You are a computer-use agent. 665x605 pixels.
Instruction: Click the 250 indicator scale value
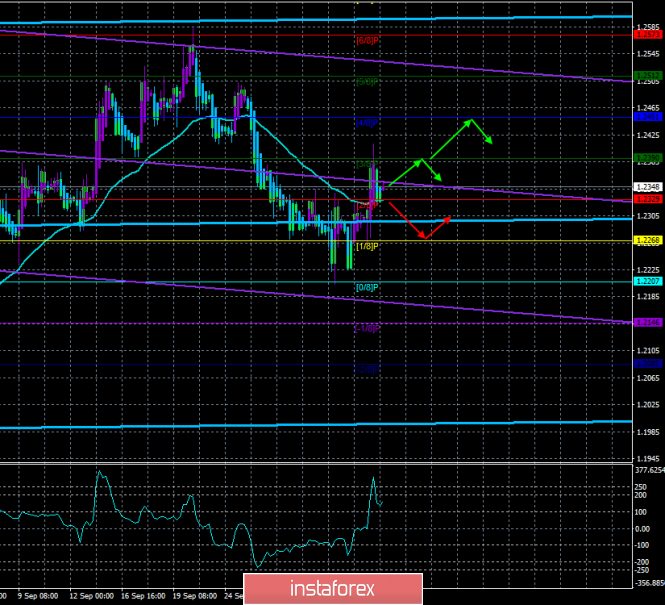641,487
